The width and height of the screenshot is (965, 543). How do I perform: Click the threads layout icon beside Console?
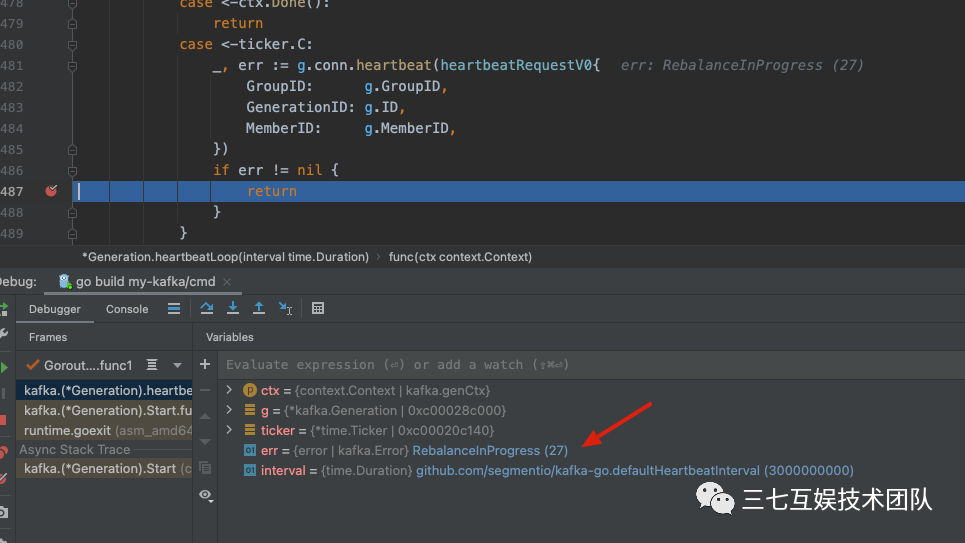click(x=174, y=308)
